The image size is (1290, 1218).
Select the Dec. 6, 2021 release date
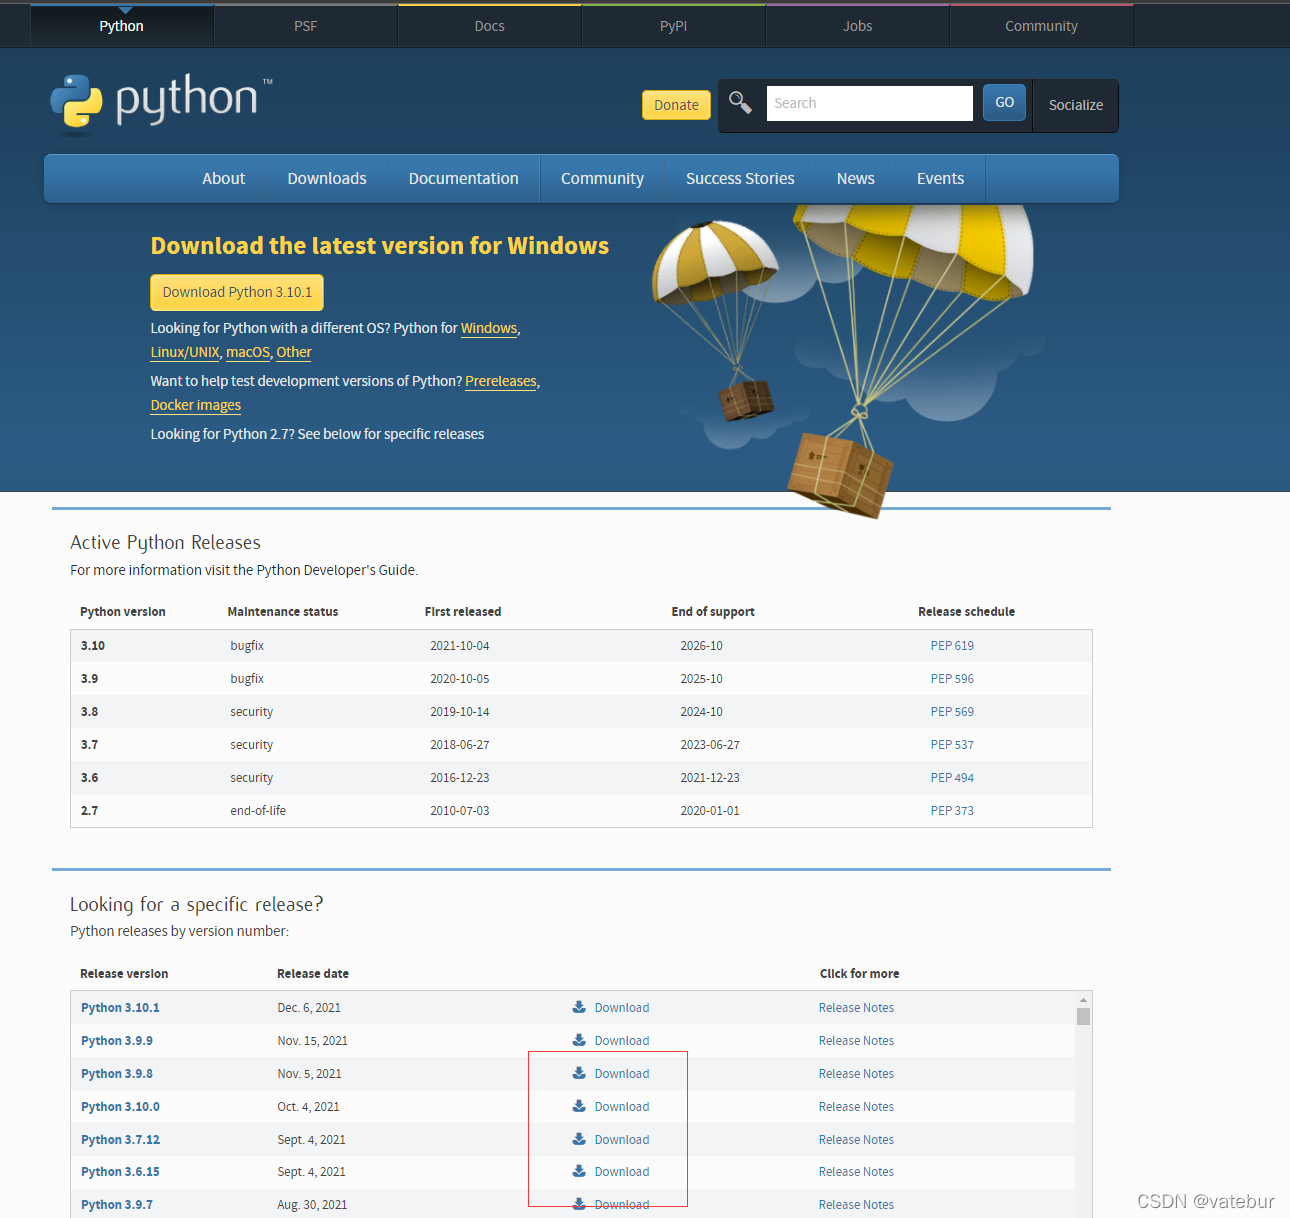(x=309, y=1008)
